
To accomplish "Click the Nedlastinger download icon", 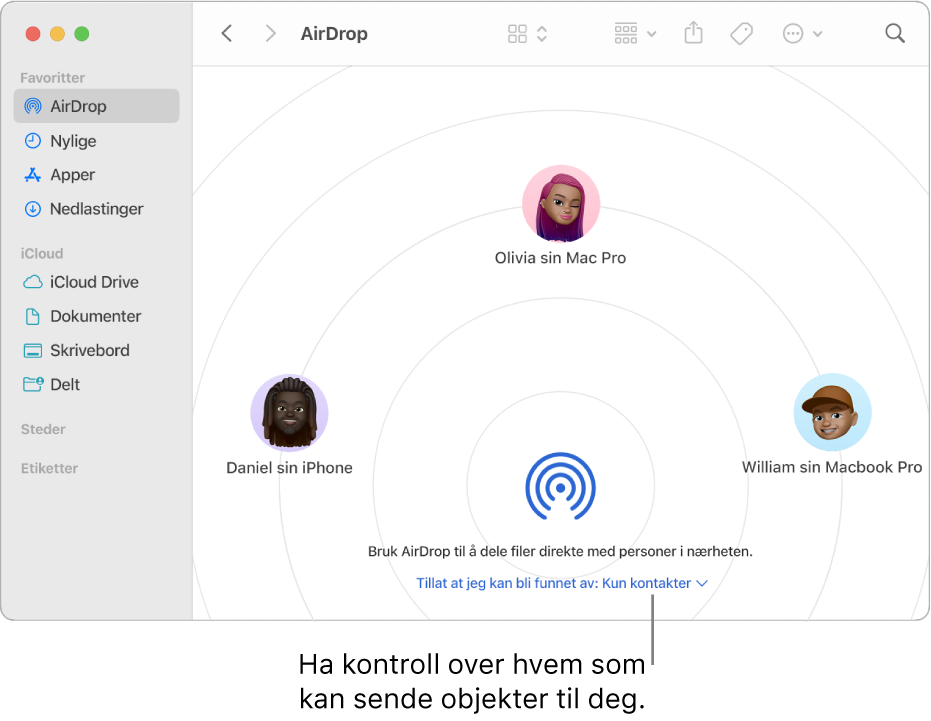I will (33, 209).
